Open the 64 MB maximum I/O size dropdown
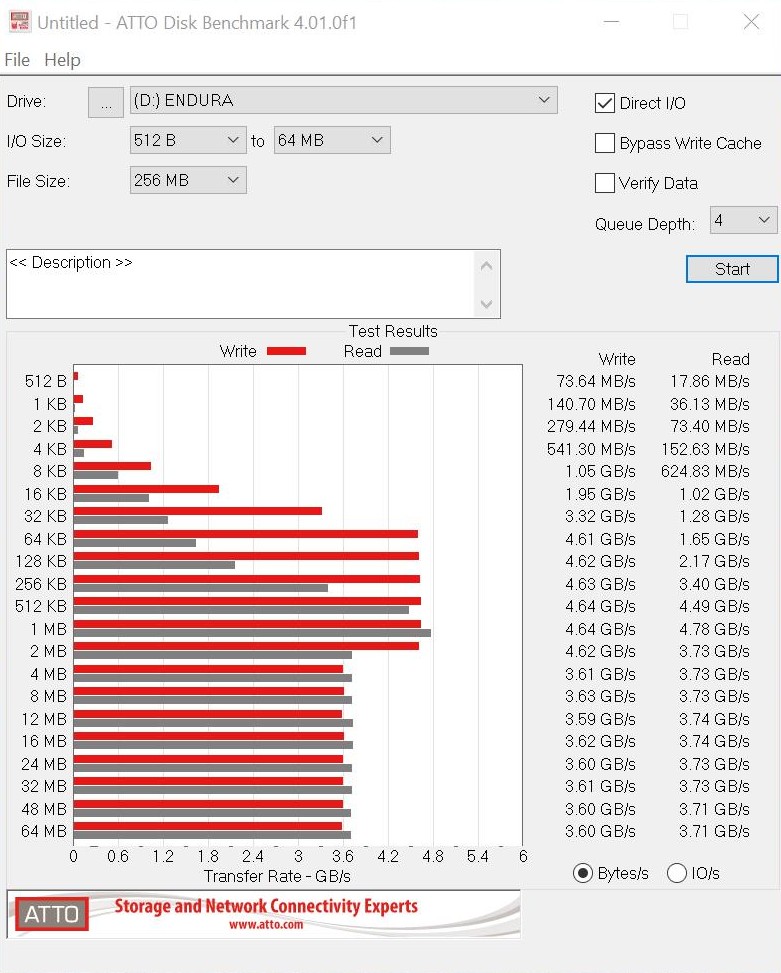The image size is (781, 973). [x=332, y=140]
